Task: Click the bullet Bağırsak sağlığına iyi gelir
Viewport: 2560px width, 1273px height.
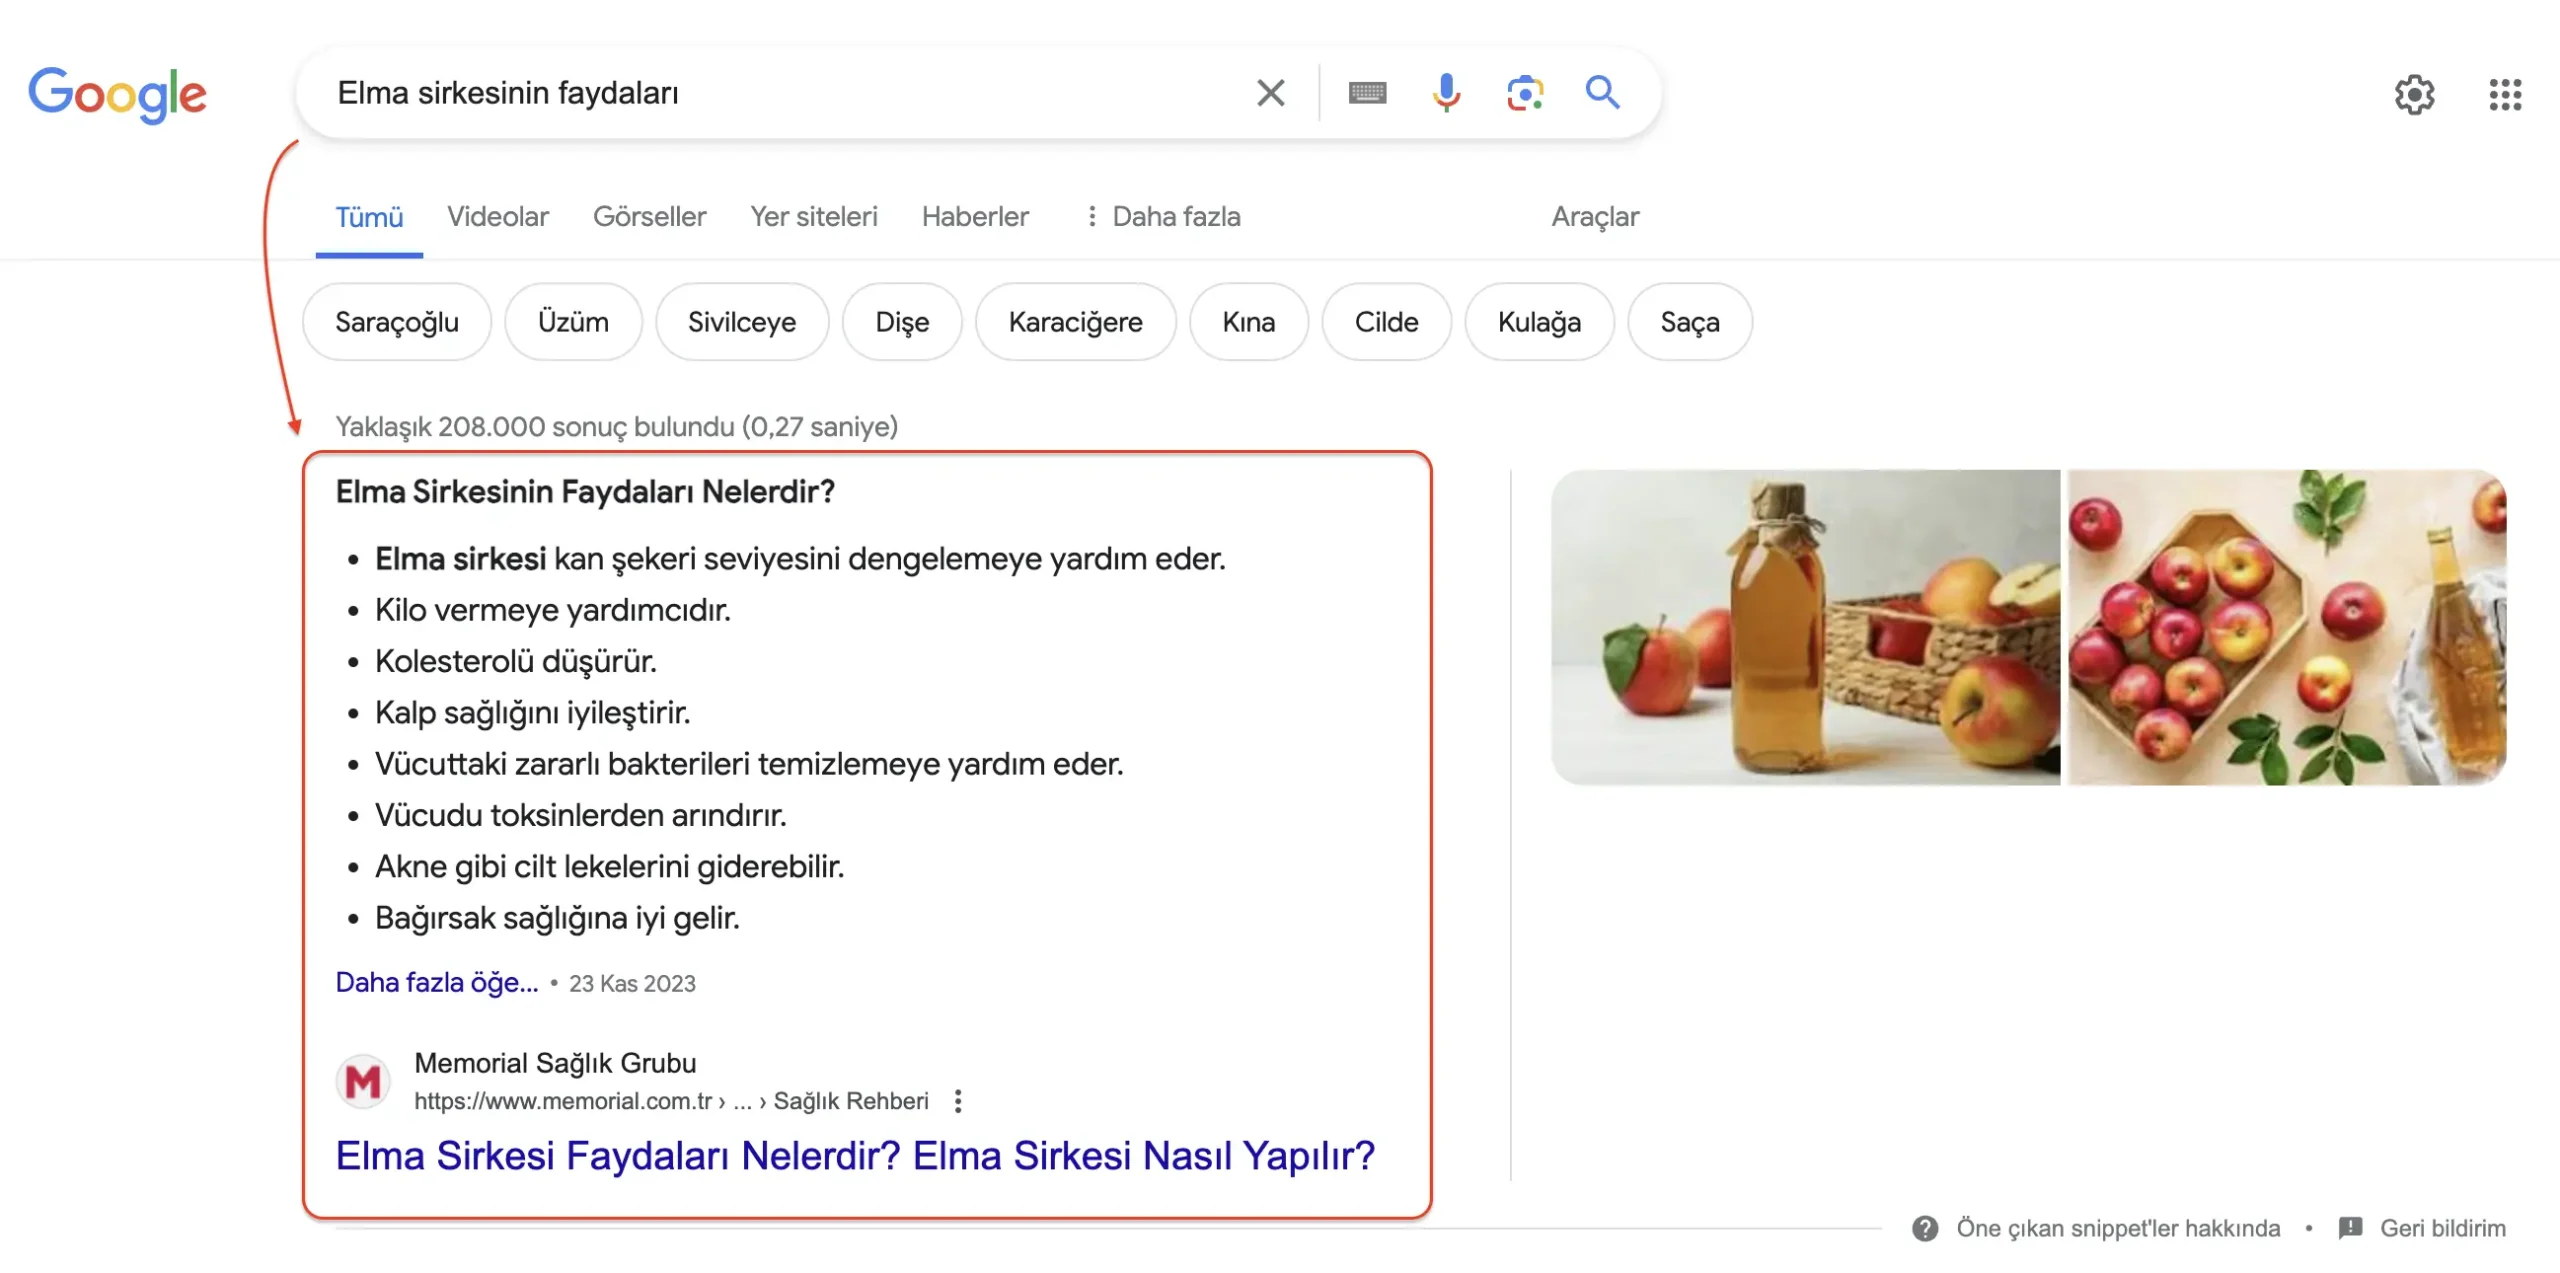Action: pos(557,918)
